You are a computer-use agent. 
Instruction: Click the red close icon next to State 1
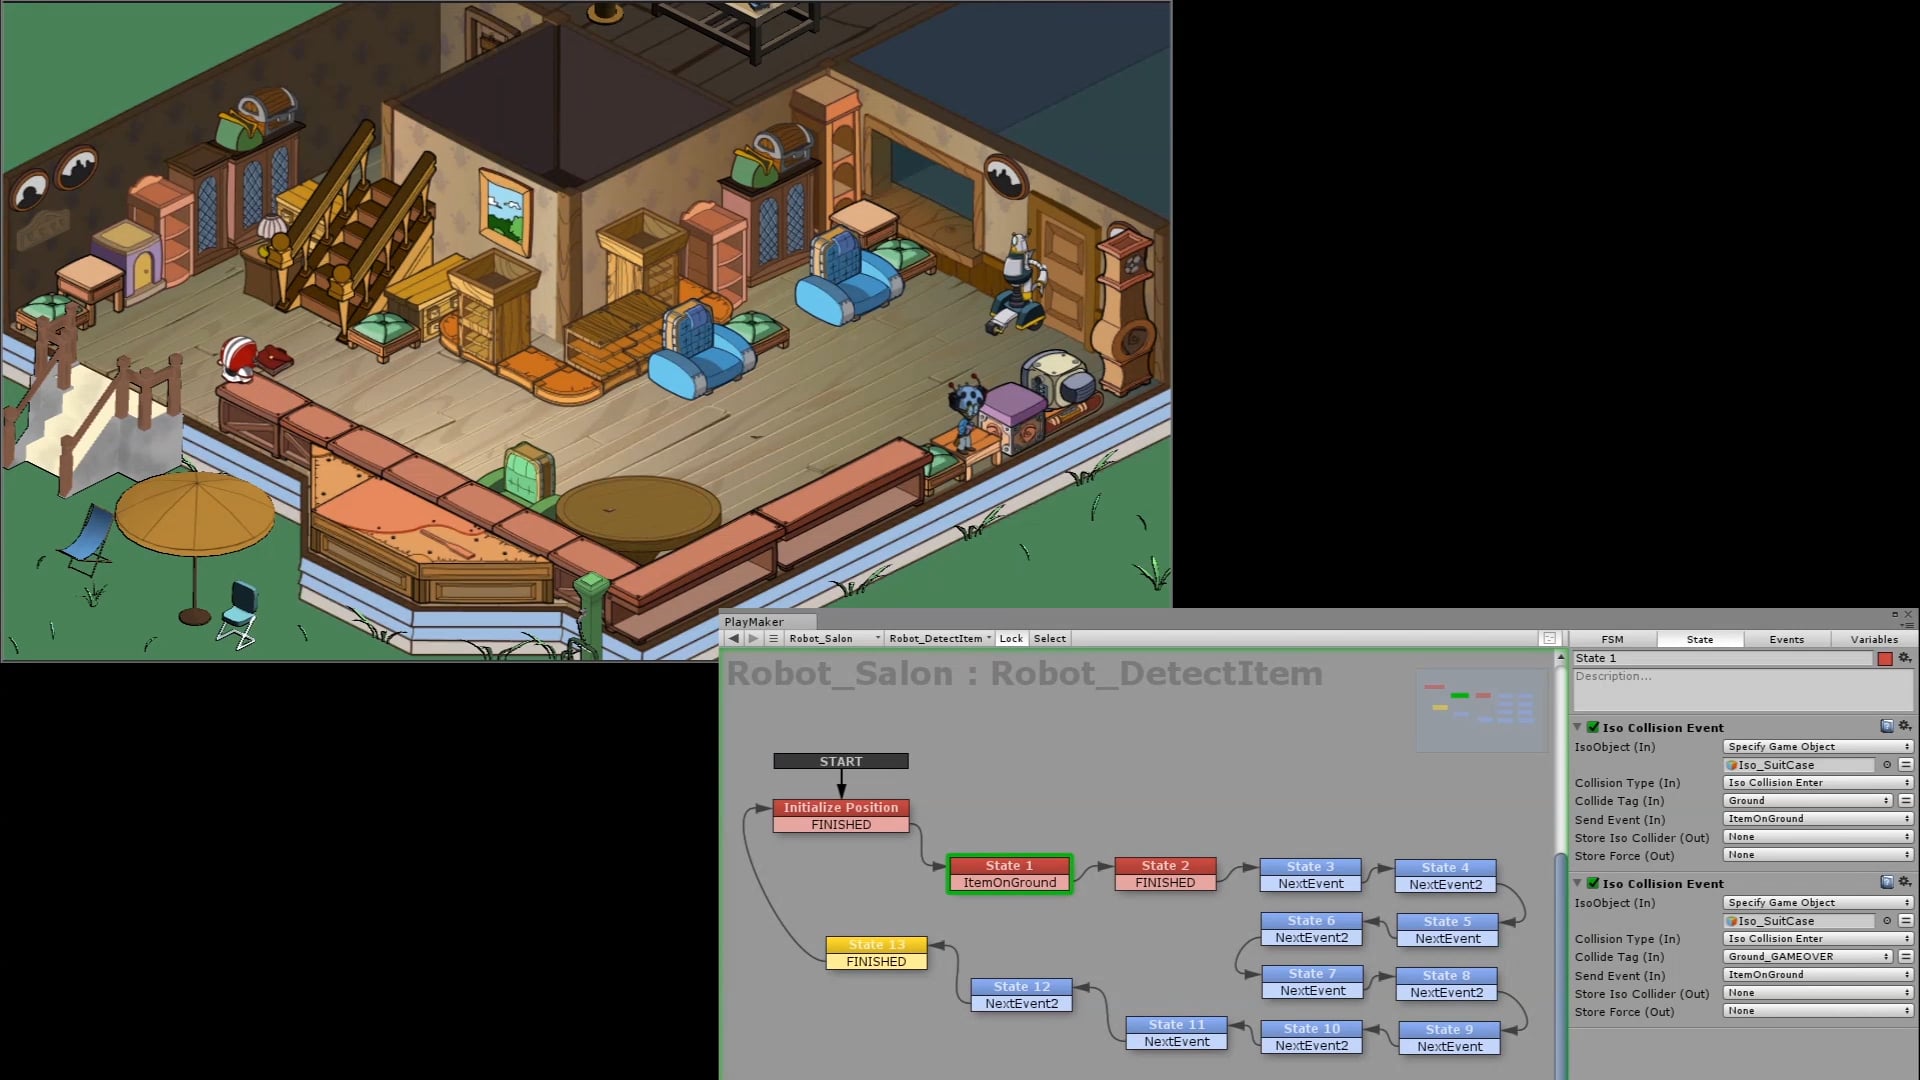pyautogui.click(x=1888, y=657)
